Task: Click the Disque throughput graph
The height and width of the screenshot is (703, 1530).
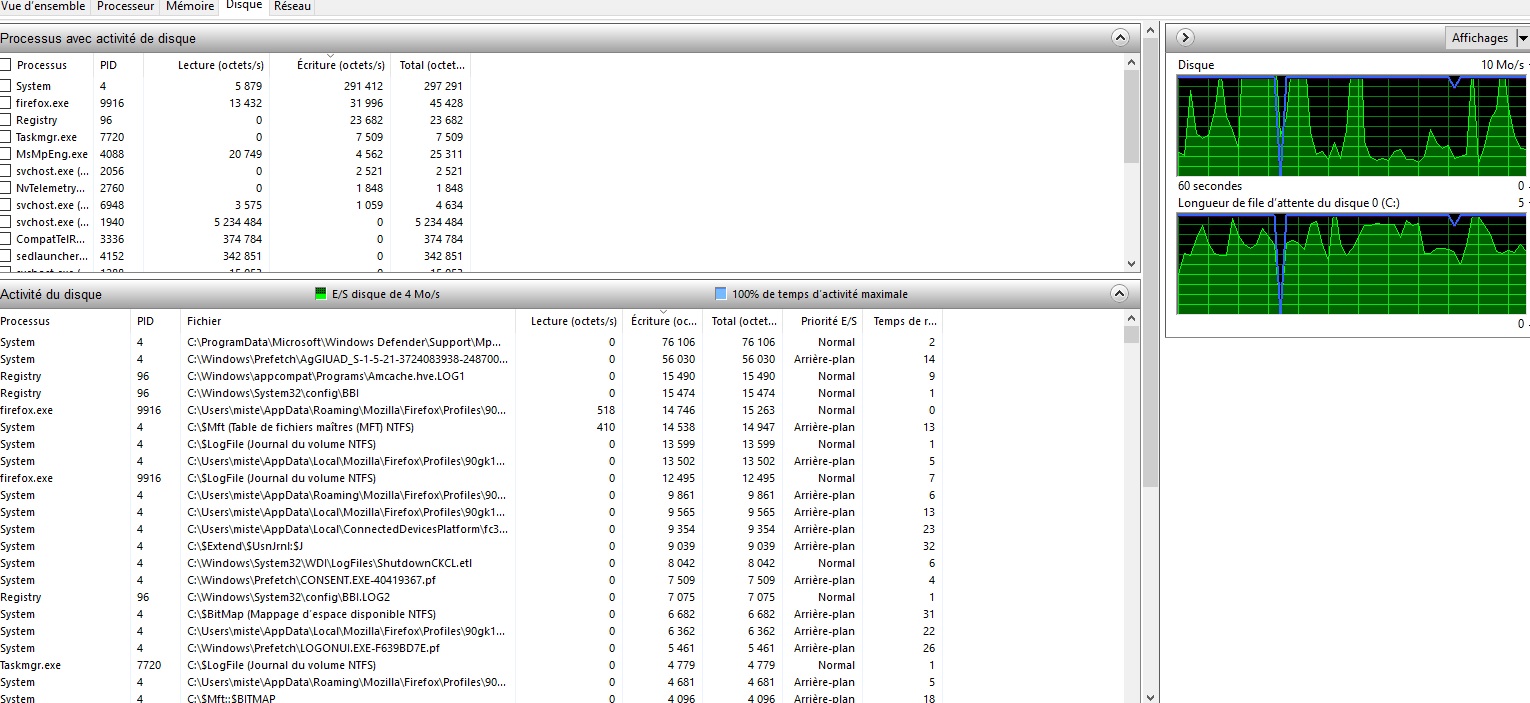Action: pyautogui.click(x=1352, y=126)
